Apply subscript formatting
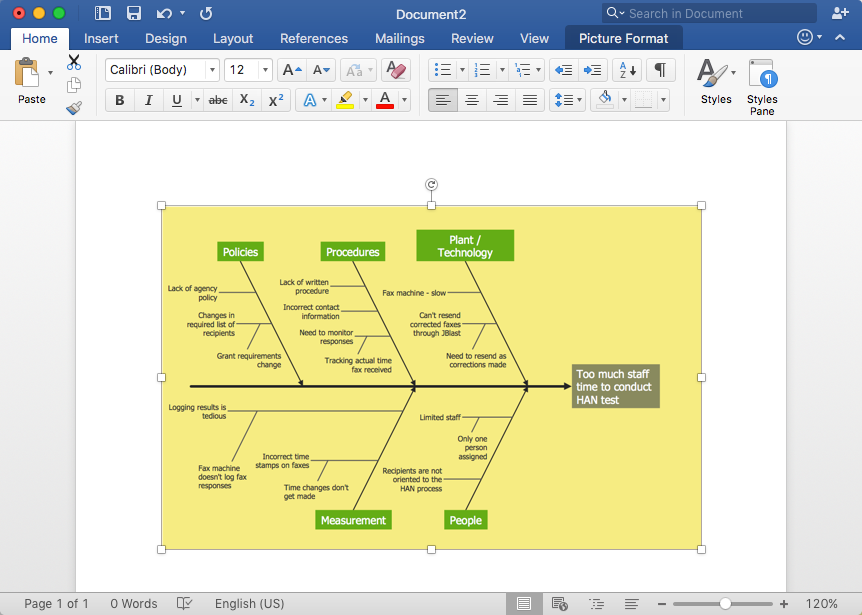Screen dimensions: 862x615 tap(247, 100)
